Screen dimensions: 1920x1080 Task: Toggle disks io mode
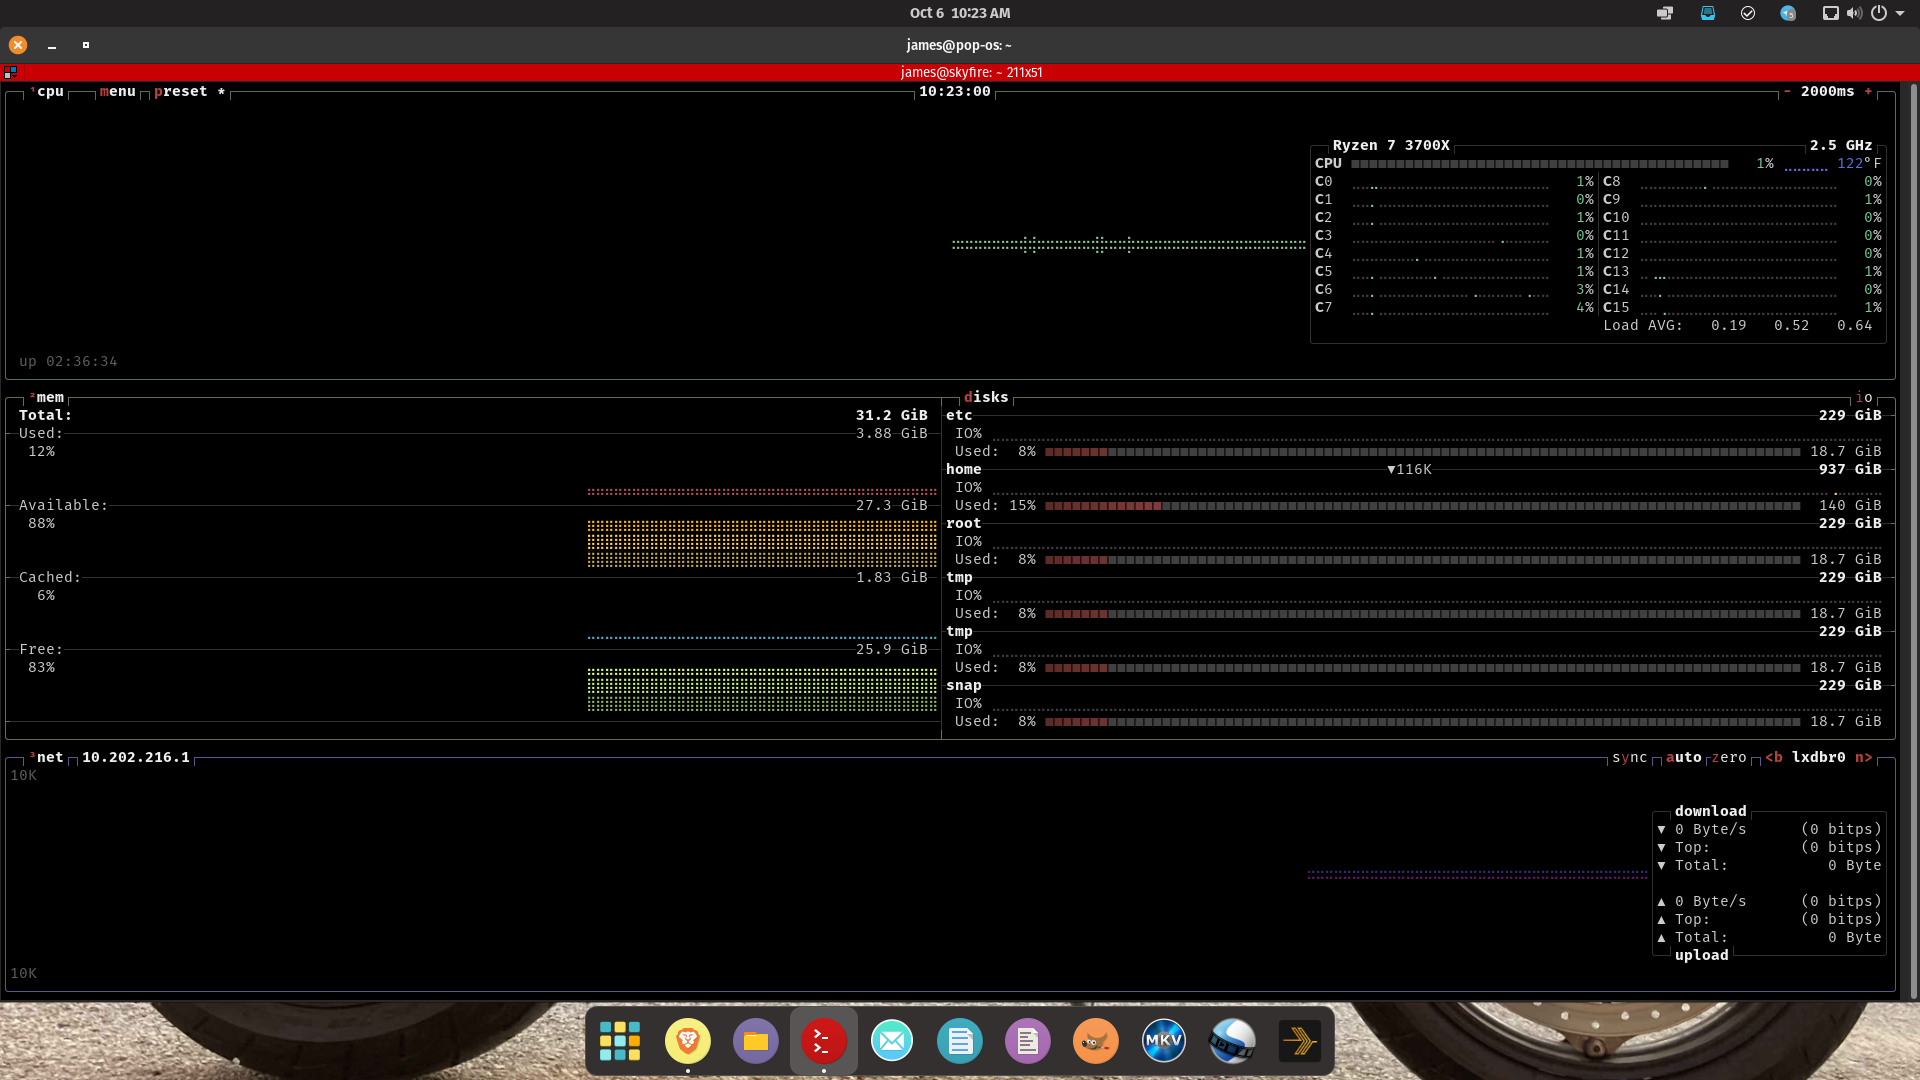click(1863, 397)
